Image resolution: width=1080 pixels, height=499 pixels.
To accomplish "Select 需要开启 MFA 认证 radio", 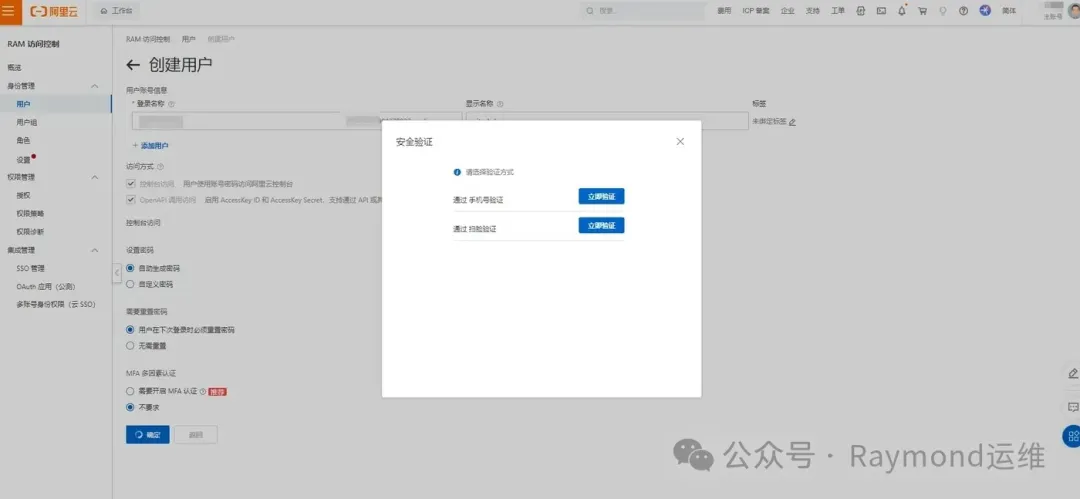I will pos(130,391).
